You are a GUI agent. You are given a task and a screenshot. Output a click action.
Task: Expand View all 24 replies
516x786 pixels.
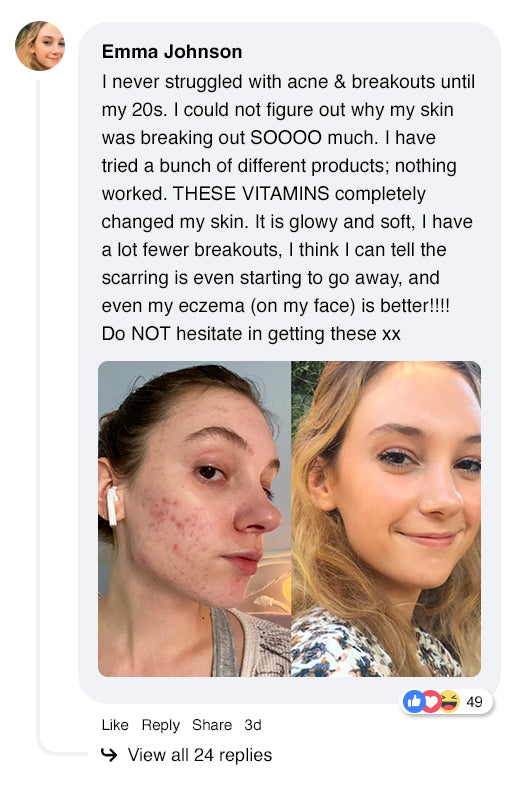200,755
